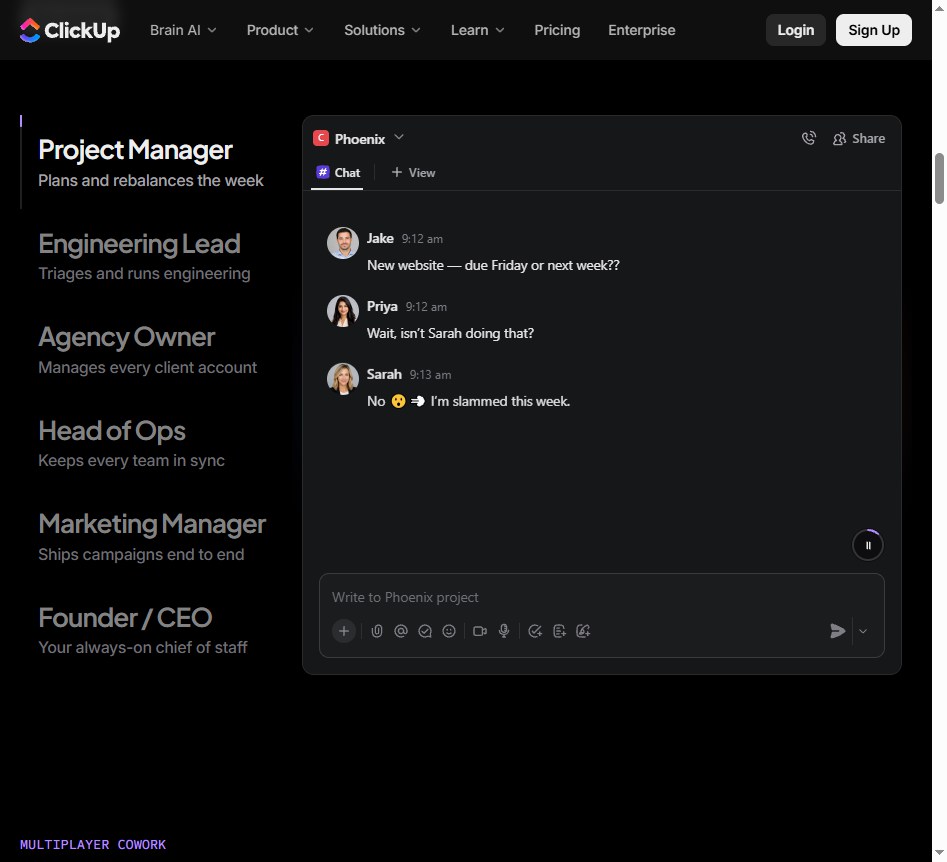The width and height of the screenshot is (947, 862).
Task: Click the Login button
Action: (x=795, y=30)
